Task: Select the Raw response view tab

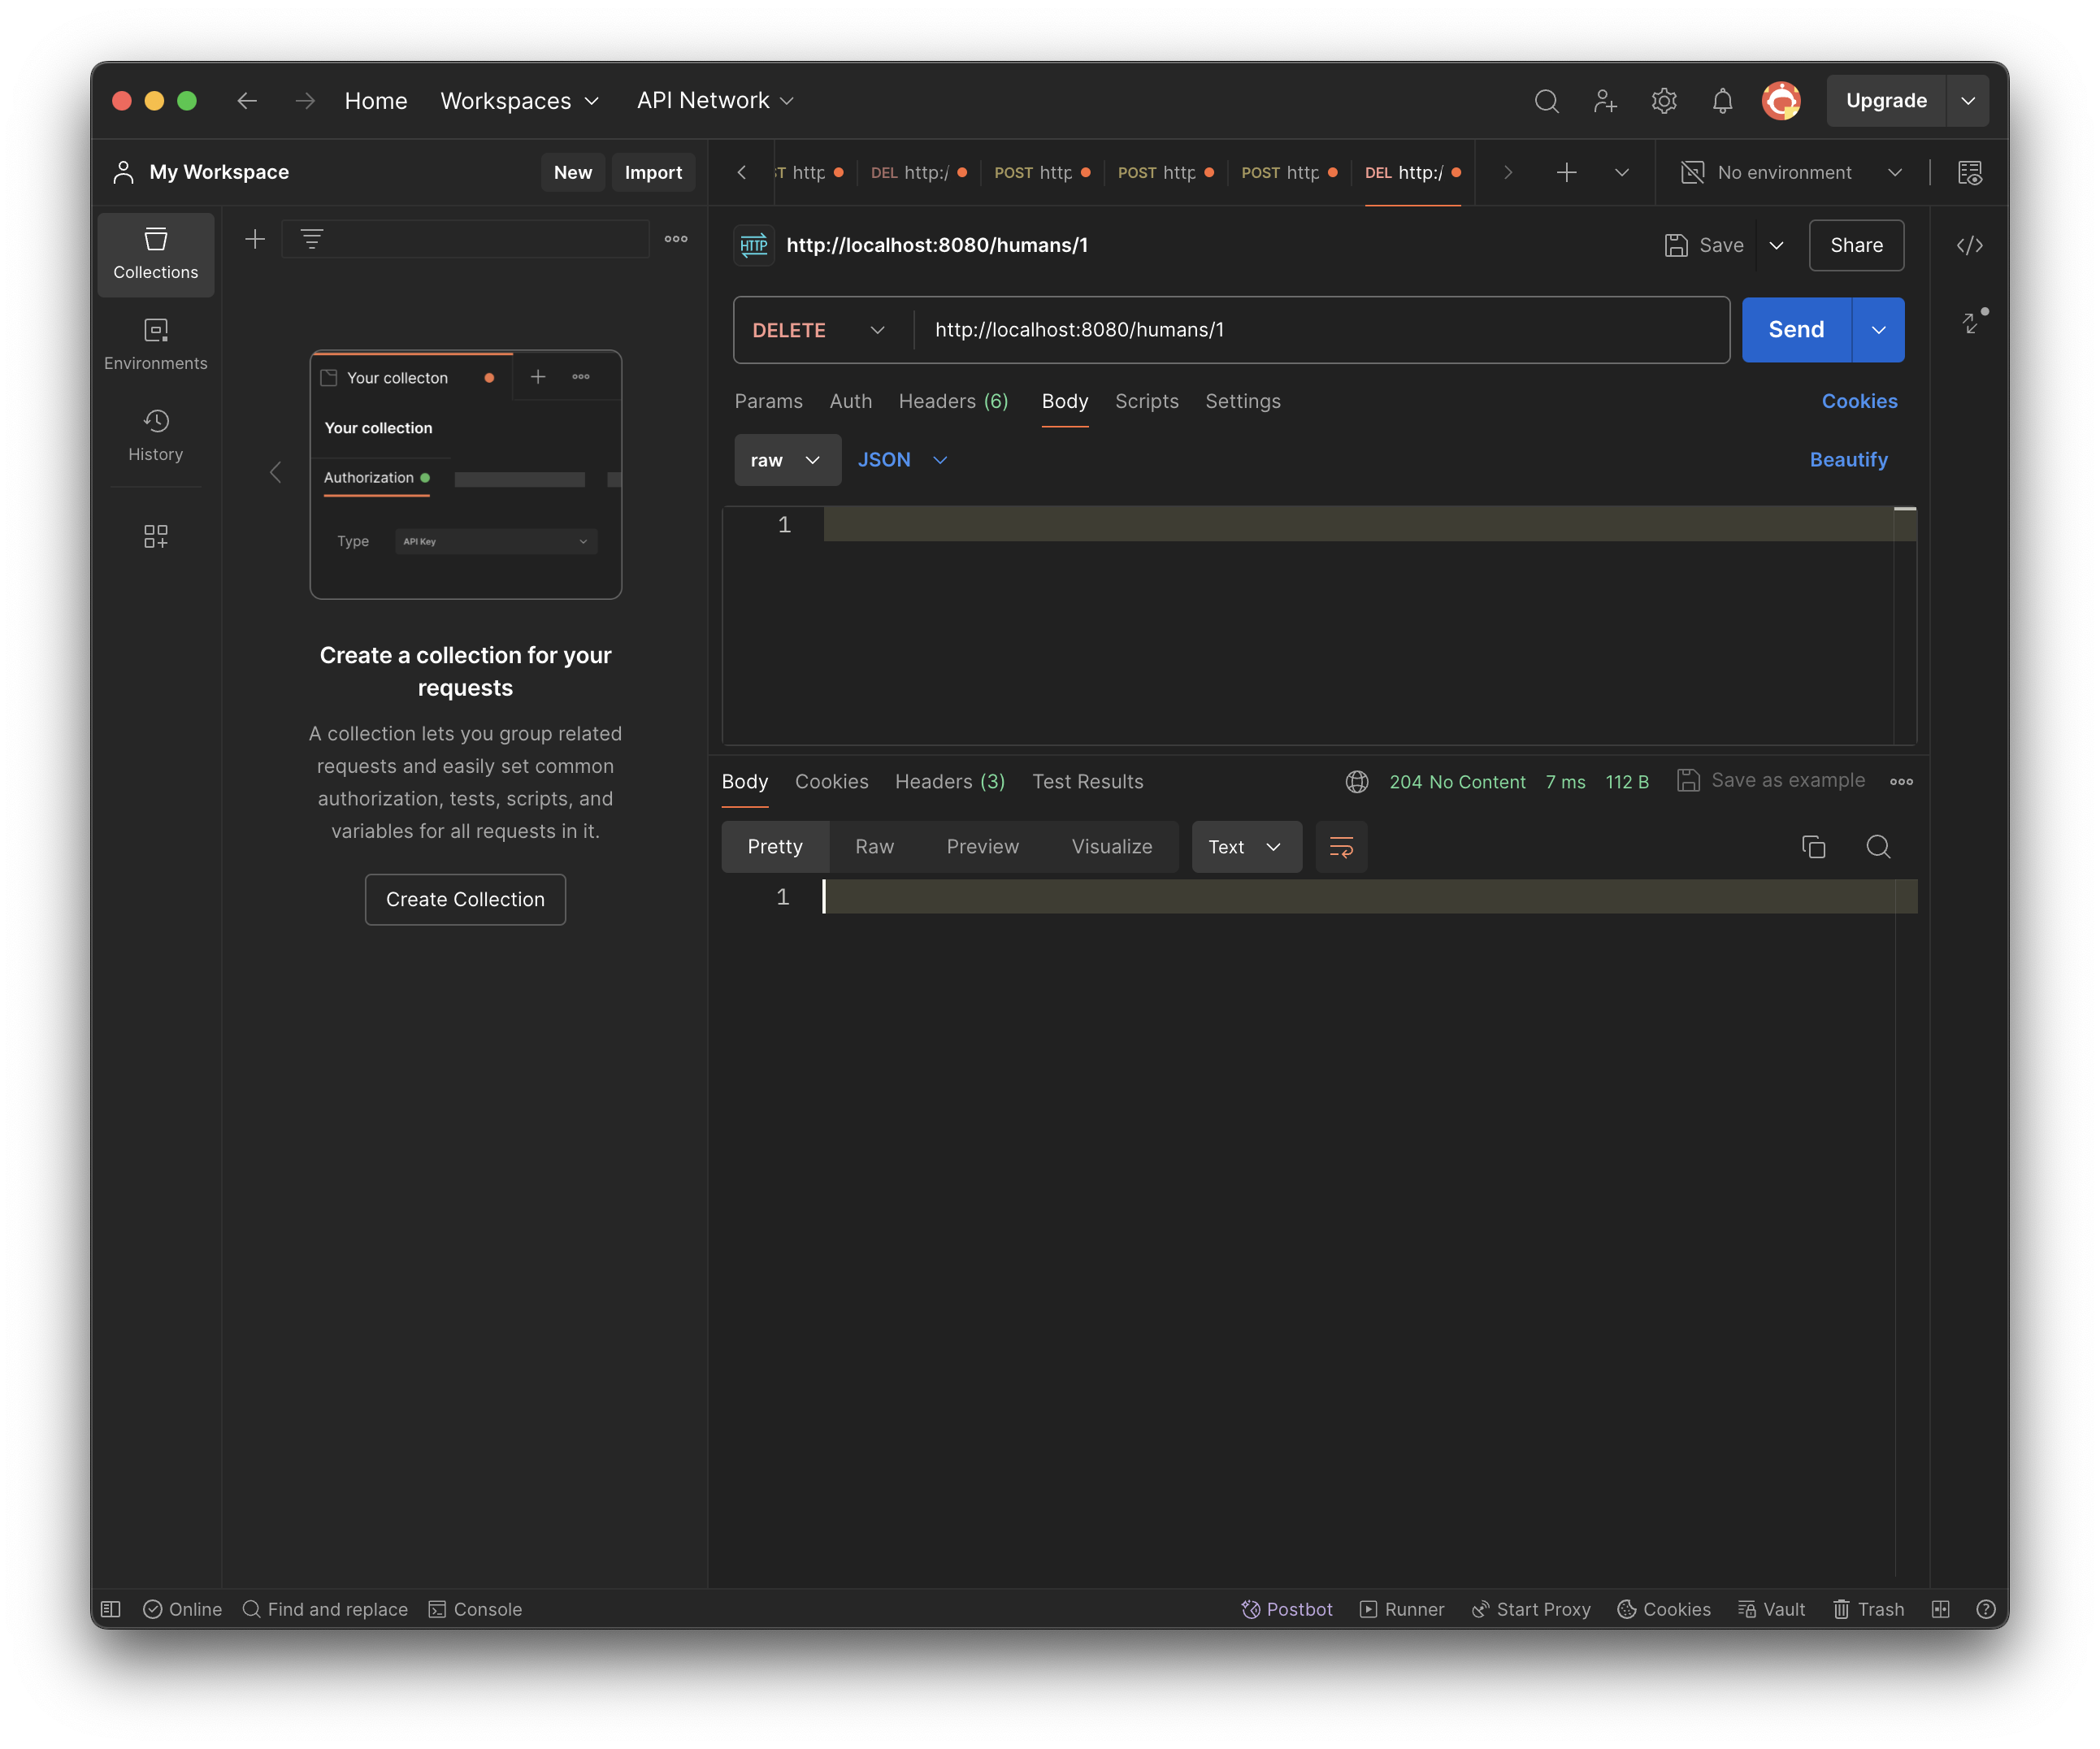Action: click(874, 847)
